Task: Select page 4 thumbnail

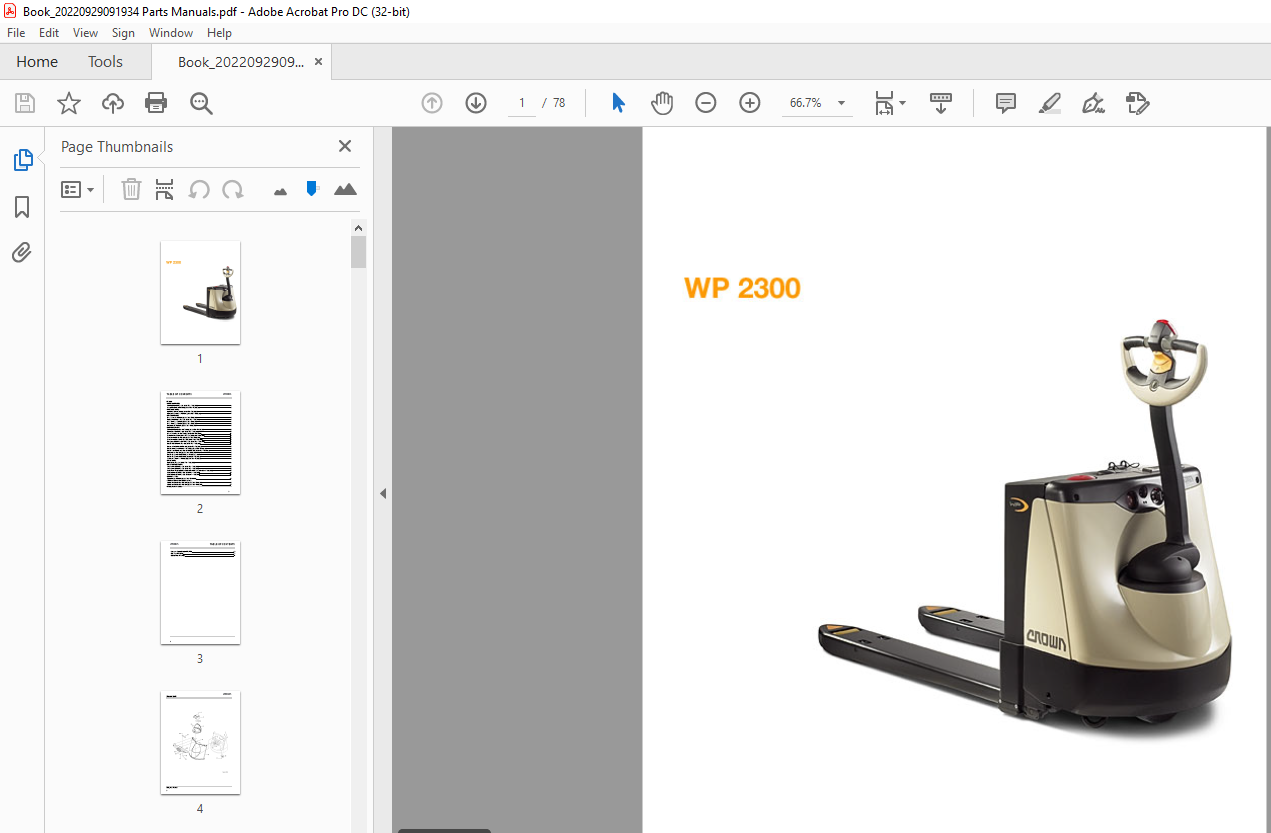Action: coord(200,742)
